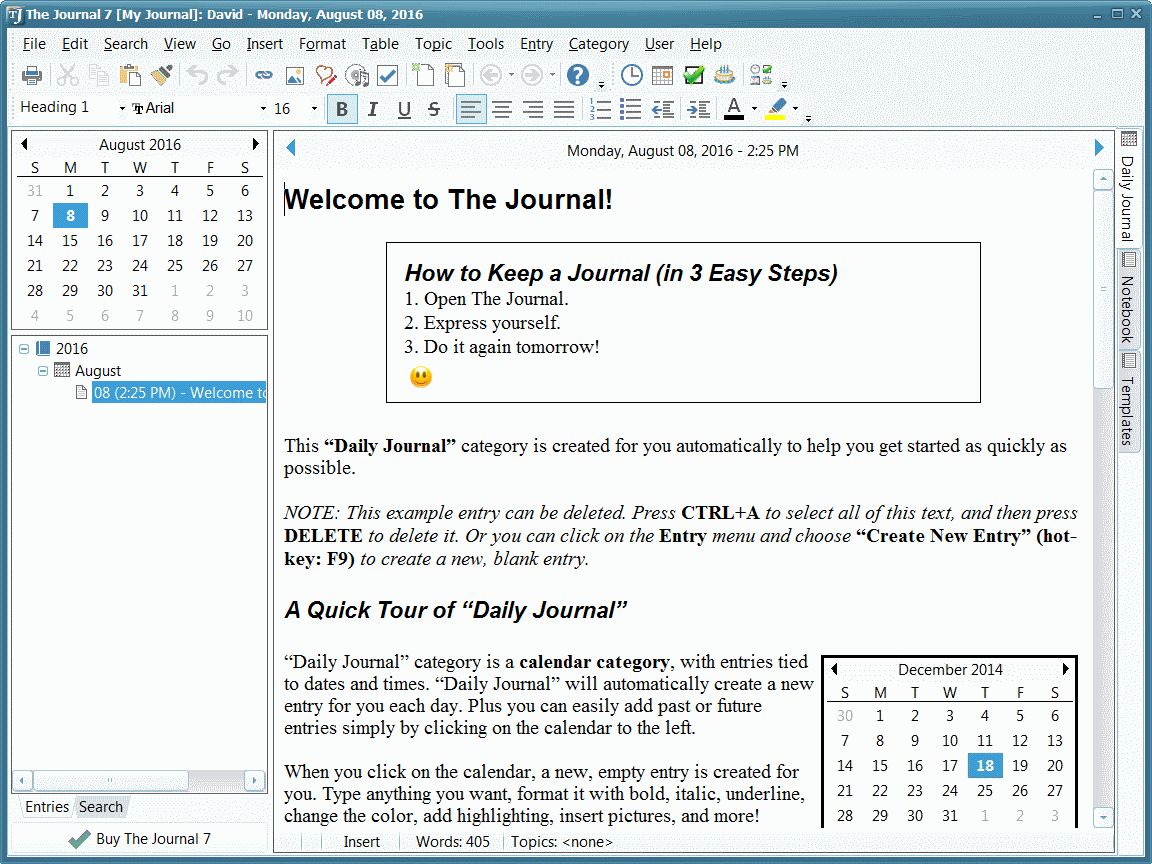Click Buy The Journal 7
This screenshot has width=1152, height=864.
point(140,839)
